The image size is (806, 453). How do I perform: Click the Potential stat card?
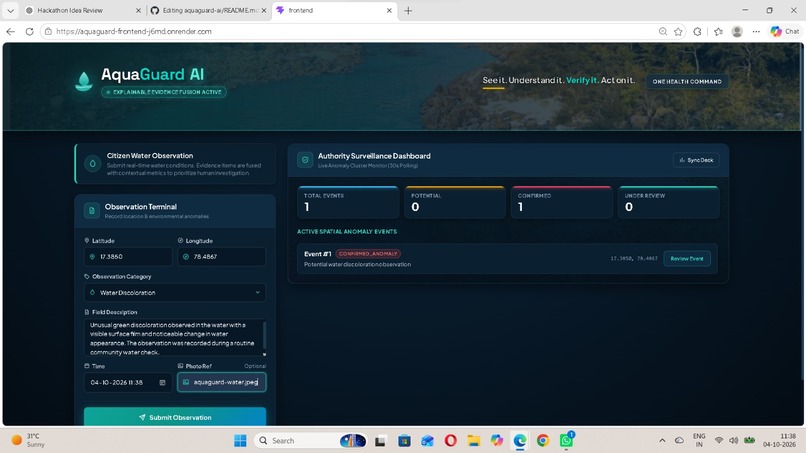(x=455, y=202)
